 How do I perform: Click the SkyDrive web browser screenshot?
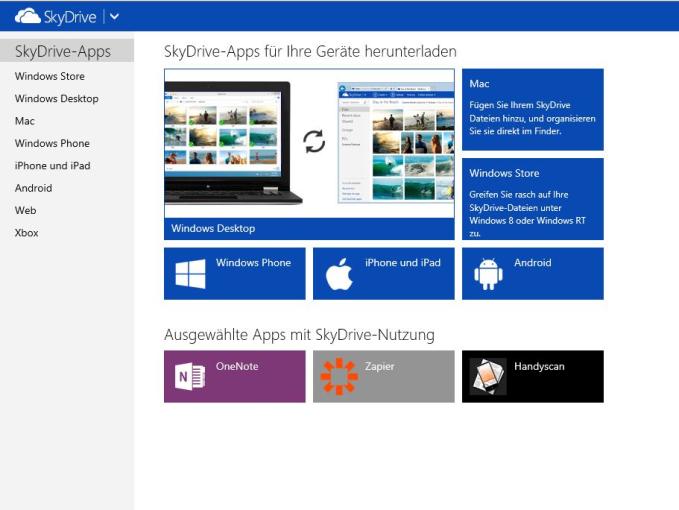(x=396, y=142)
